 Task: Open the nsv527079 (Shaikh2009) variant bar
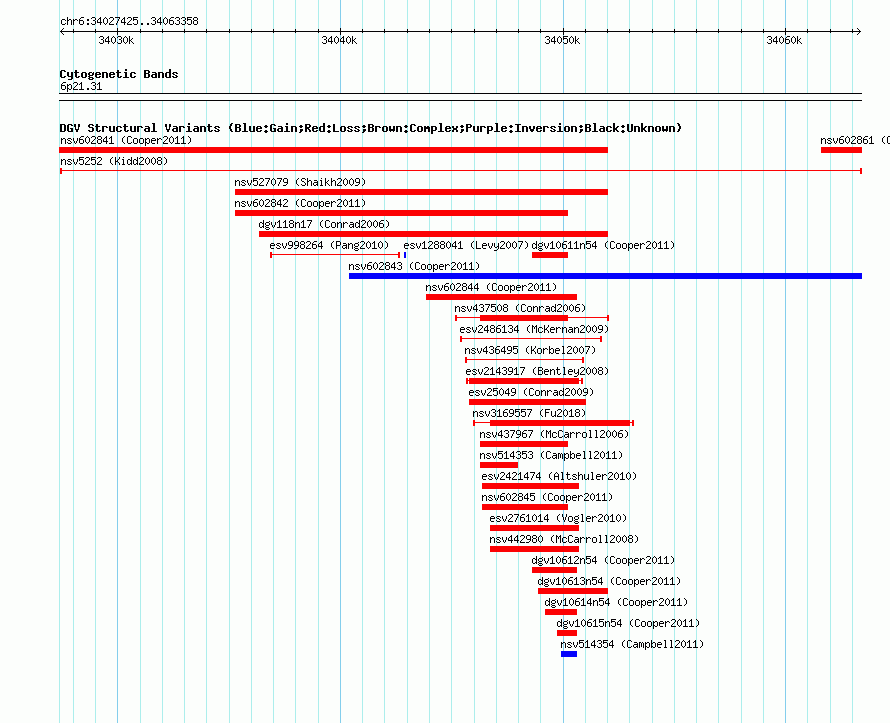tap(421, 192)
